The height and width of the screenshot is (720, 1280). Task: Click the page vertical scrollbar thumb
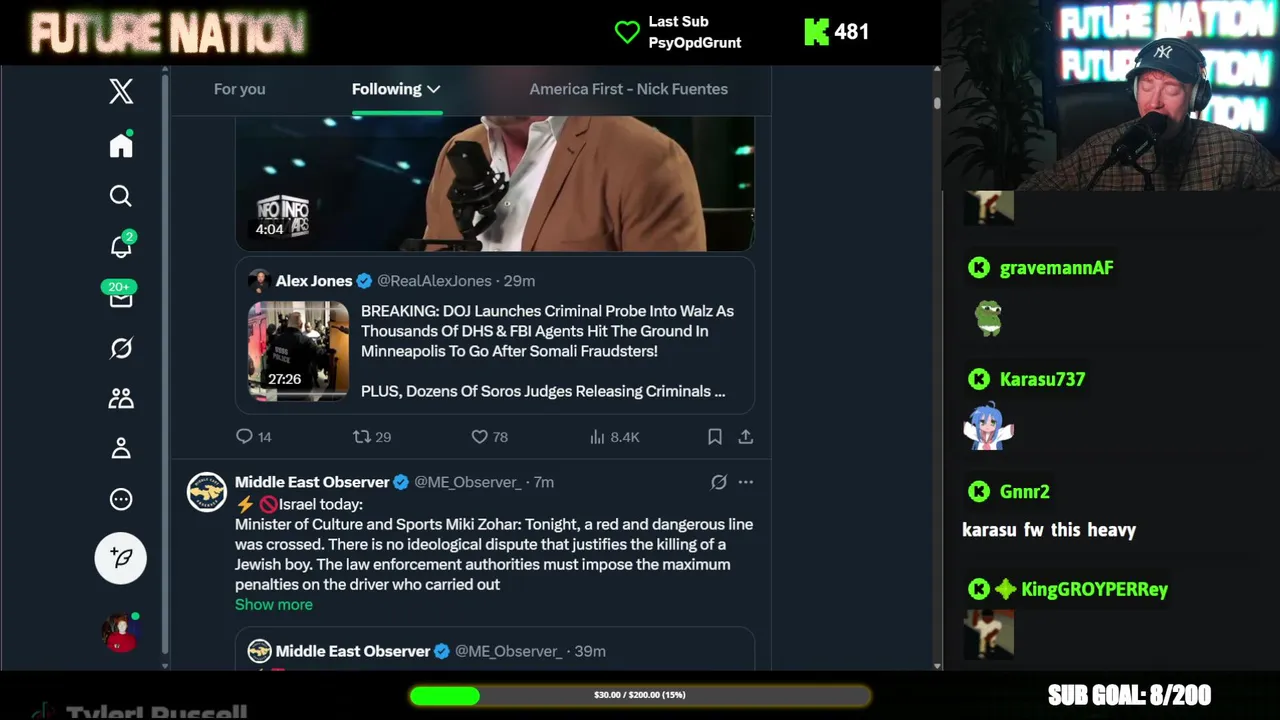(x=936, y=102)
